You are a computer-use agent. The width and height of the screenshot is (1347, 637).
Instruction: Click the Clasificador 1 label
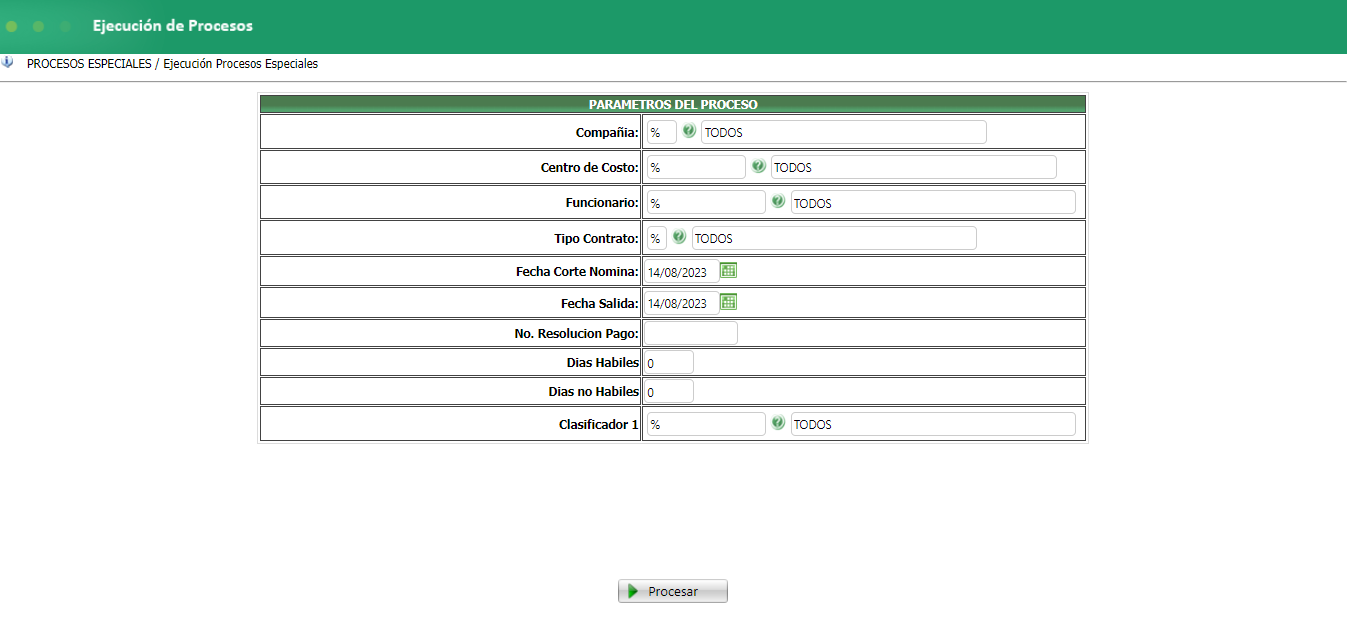pos(599,424)
